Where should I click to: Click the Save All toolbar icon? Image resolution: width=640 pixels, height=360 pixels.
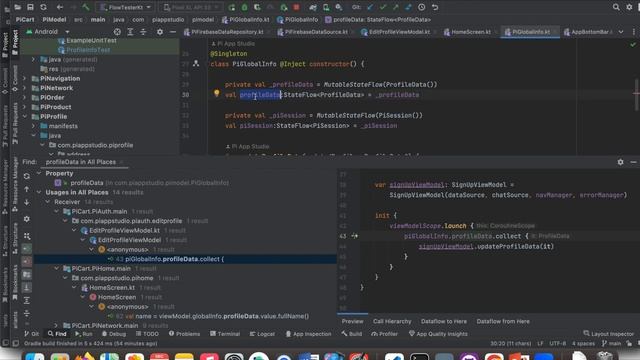coord(30,7)
